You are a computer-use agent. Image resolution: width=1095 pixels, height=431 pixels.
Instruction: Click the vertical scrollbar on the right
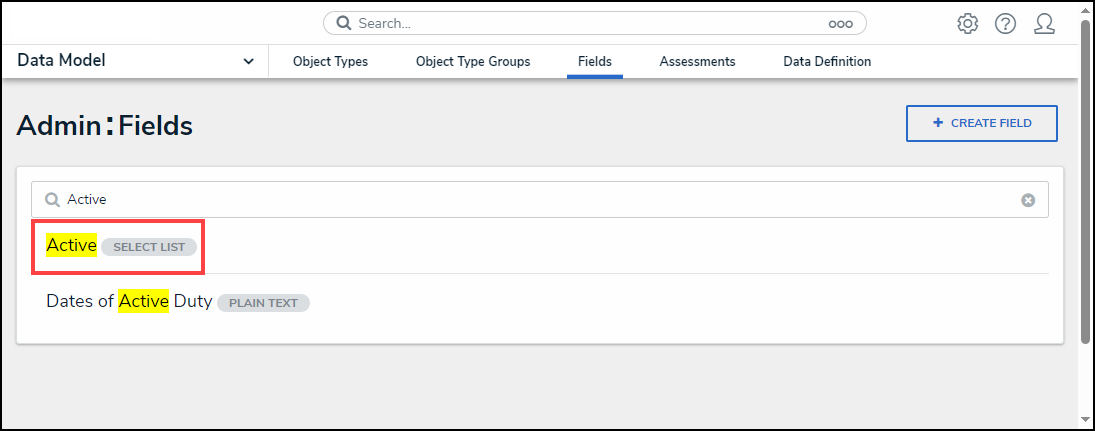[x=1085, y=180]
